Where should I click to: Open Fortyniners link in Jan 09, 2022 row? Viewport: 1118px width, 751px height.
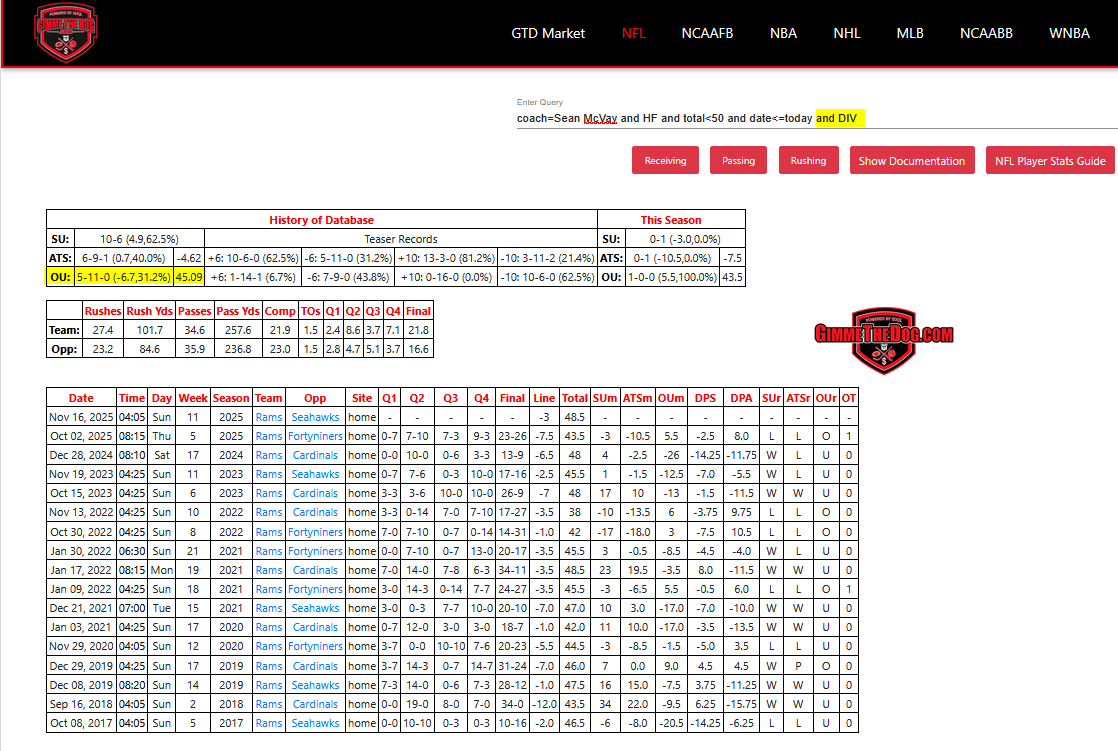click(x=315, y=589)
